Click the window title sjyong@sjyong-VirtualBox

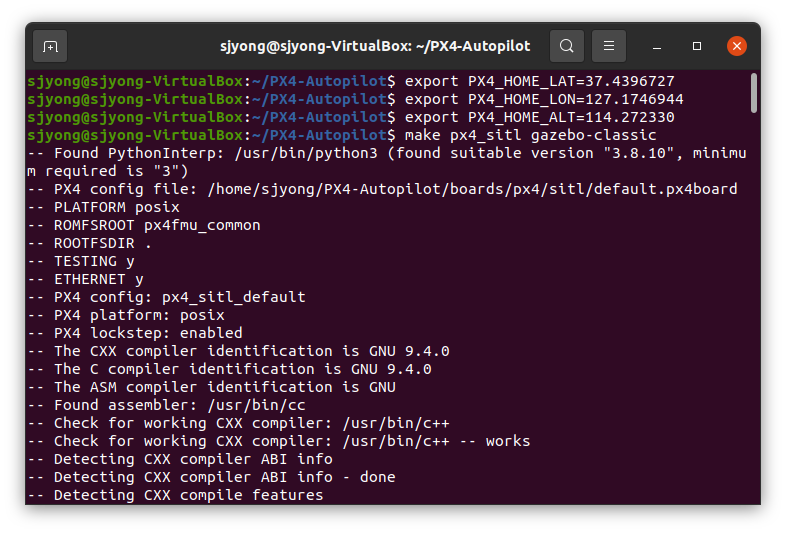pyautogui.click(x=375, y=46)
